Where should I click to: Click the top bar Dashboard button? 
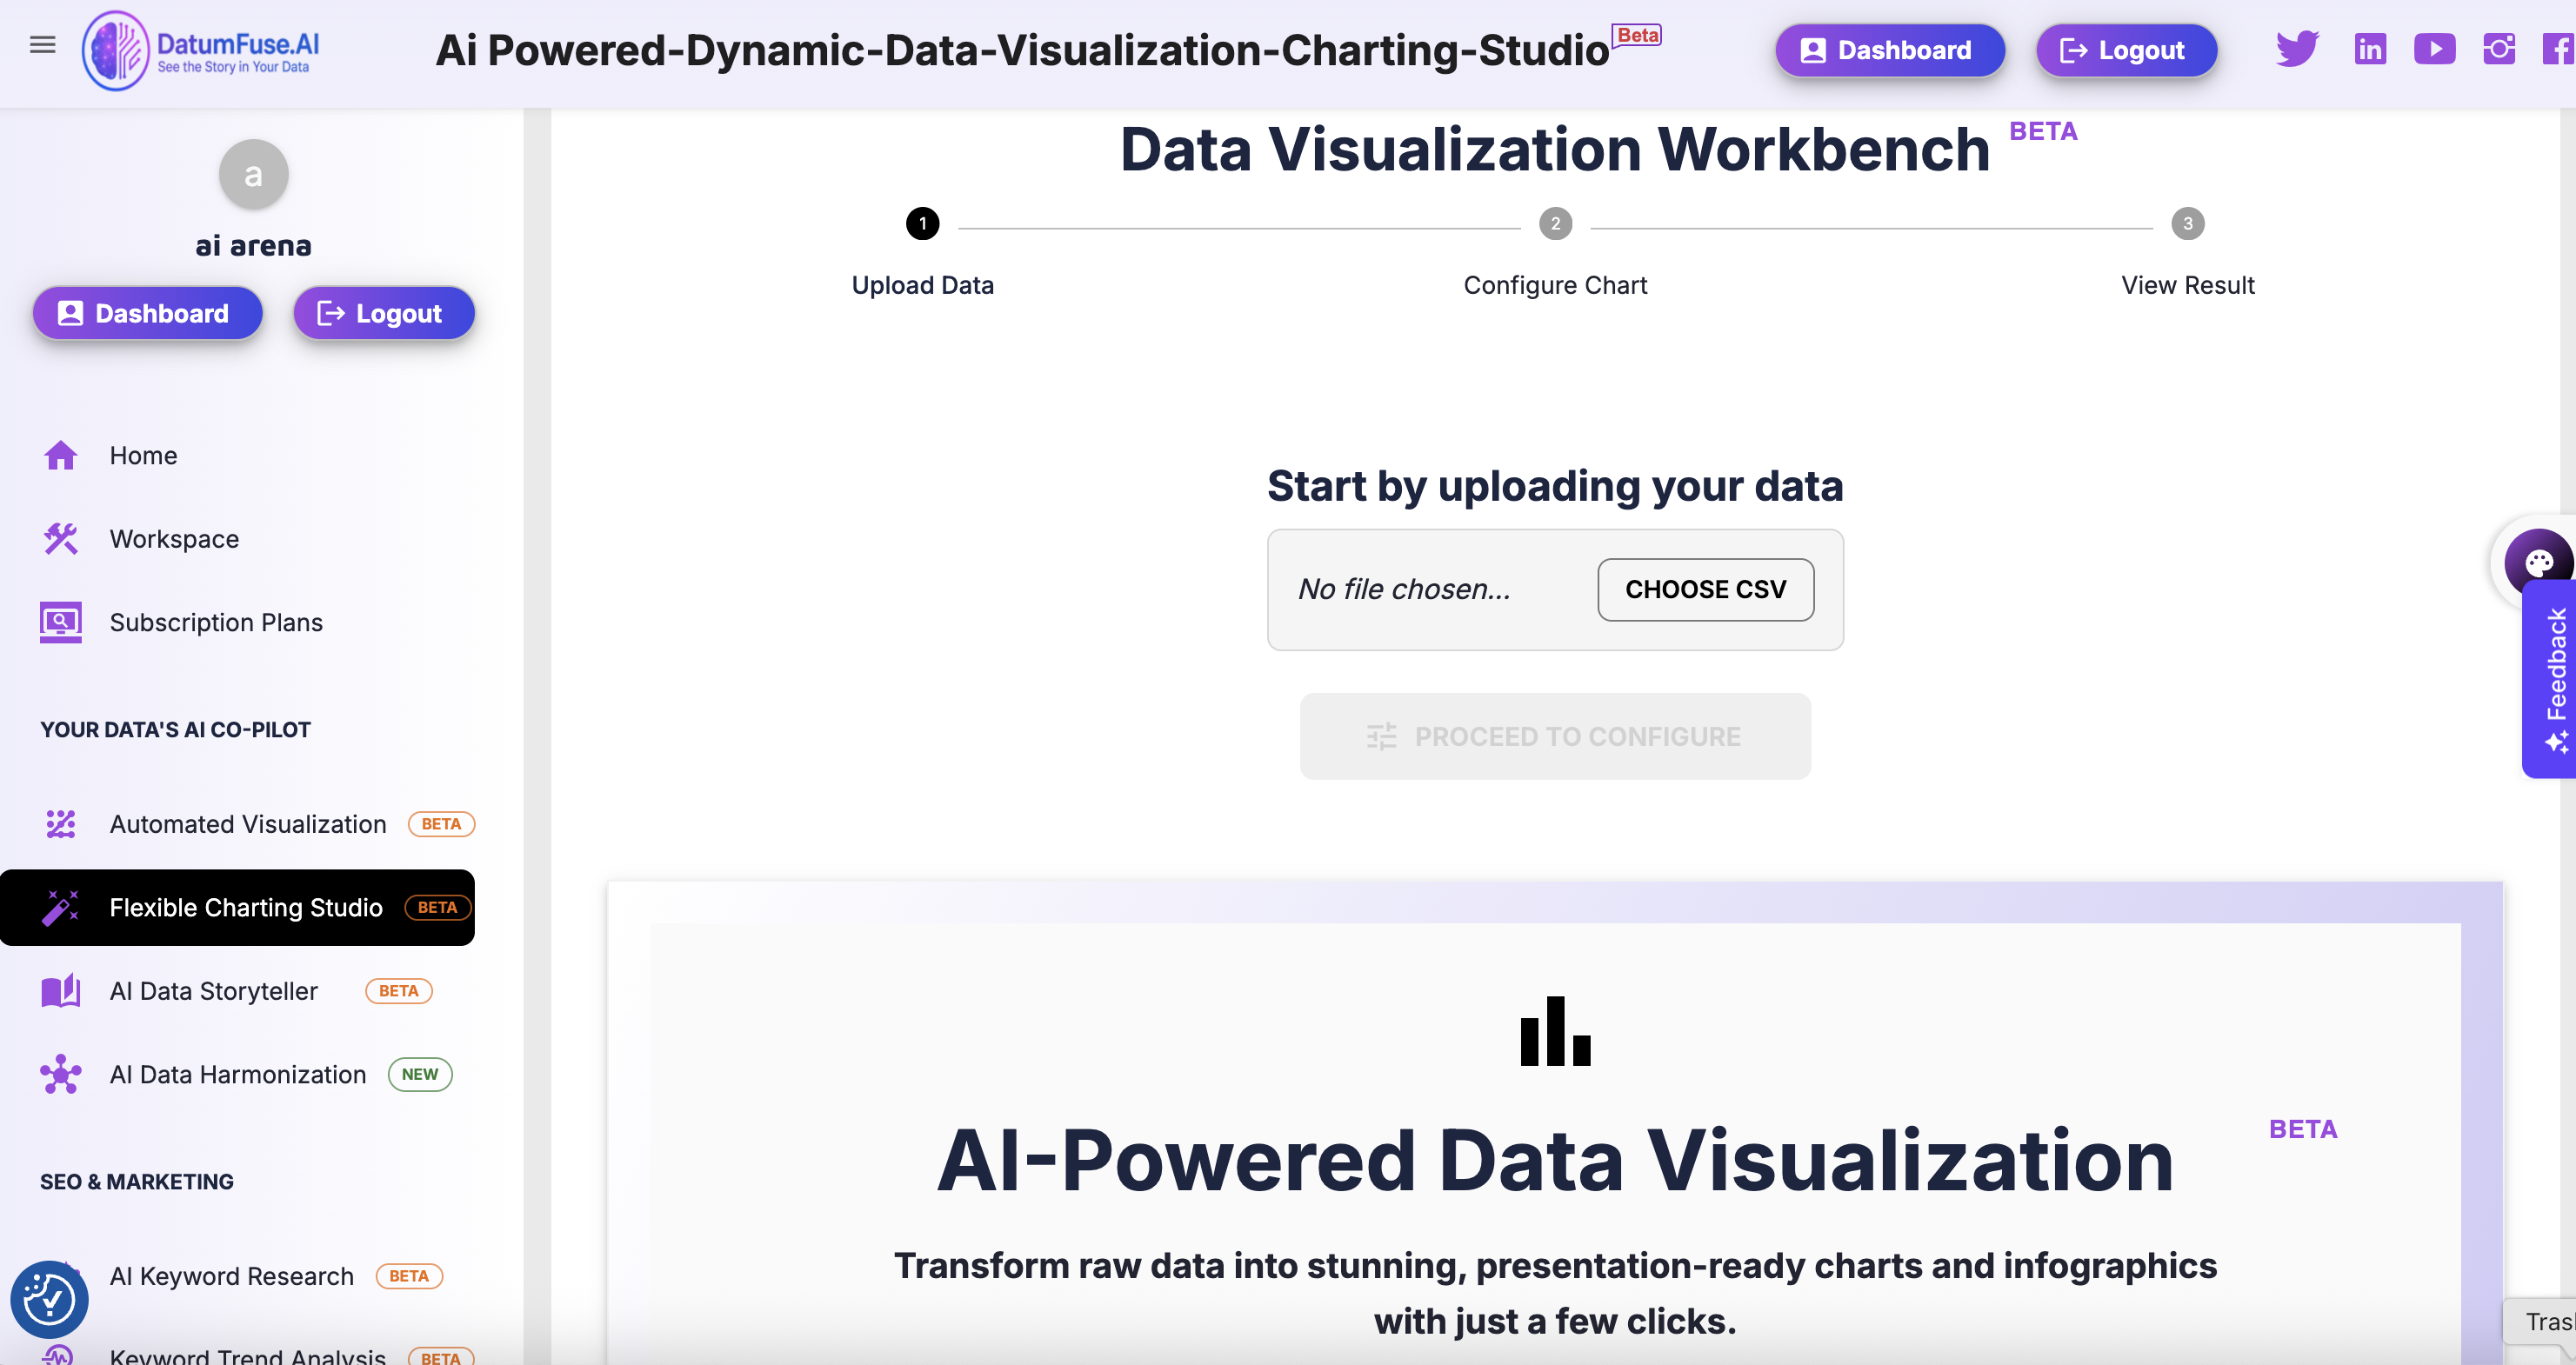(1889, 50)
